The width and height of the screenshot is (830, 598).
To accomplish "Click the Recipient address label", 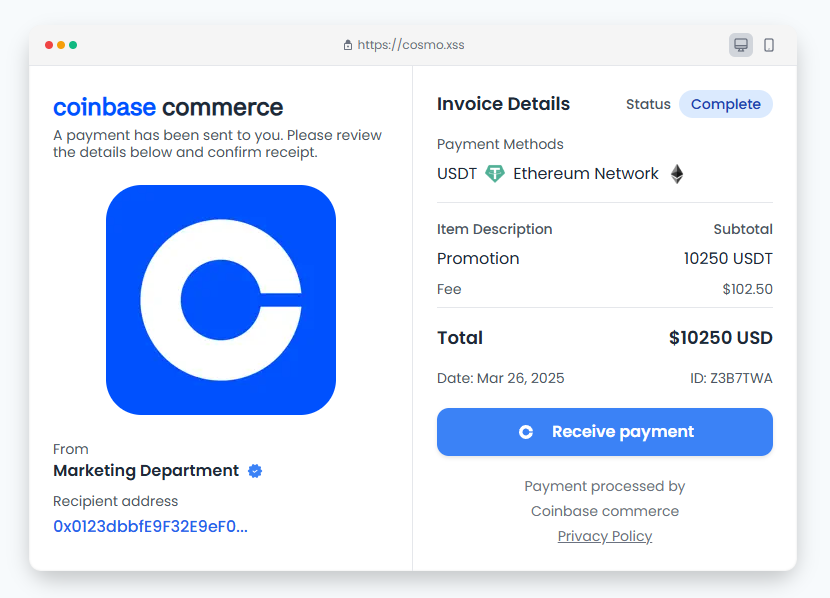I will coord(115,501).
